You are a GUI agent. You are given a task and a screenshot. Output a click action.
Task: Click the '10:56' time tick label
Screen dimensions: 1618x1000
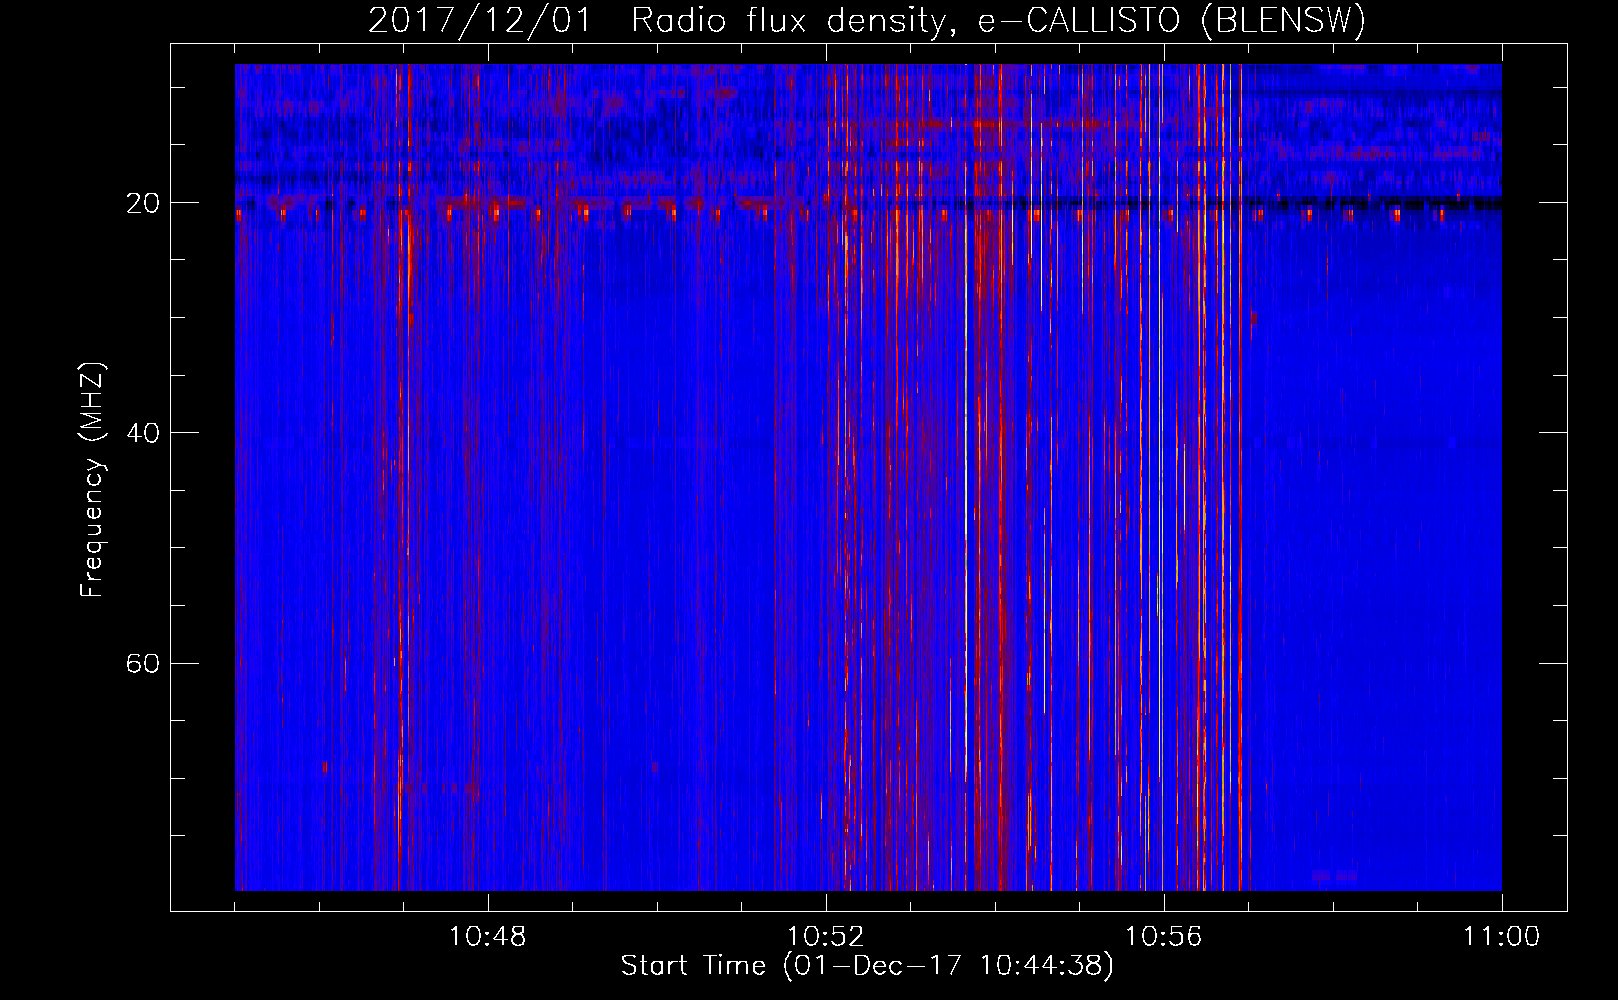click(1163, 937)
